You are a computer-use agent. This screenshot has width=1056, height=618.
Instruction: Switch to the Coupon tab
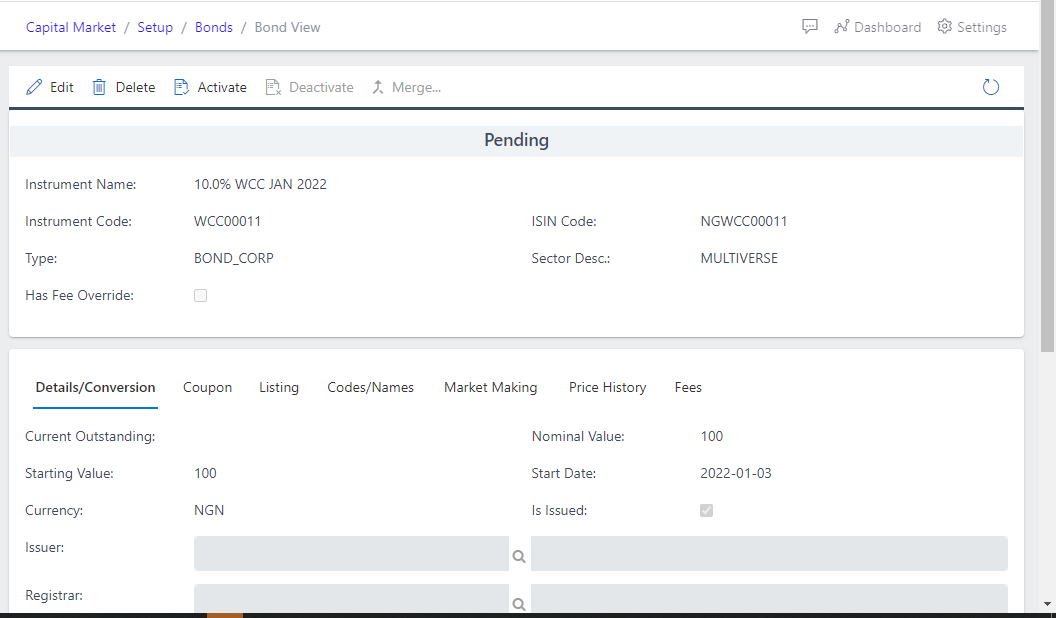pyautogui.click(x=207, y=387)
